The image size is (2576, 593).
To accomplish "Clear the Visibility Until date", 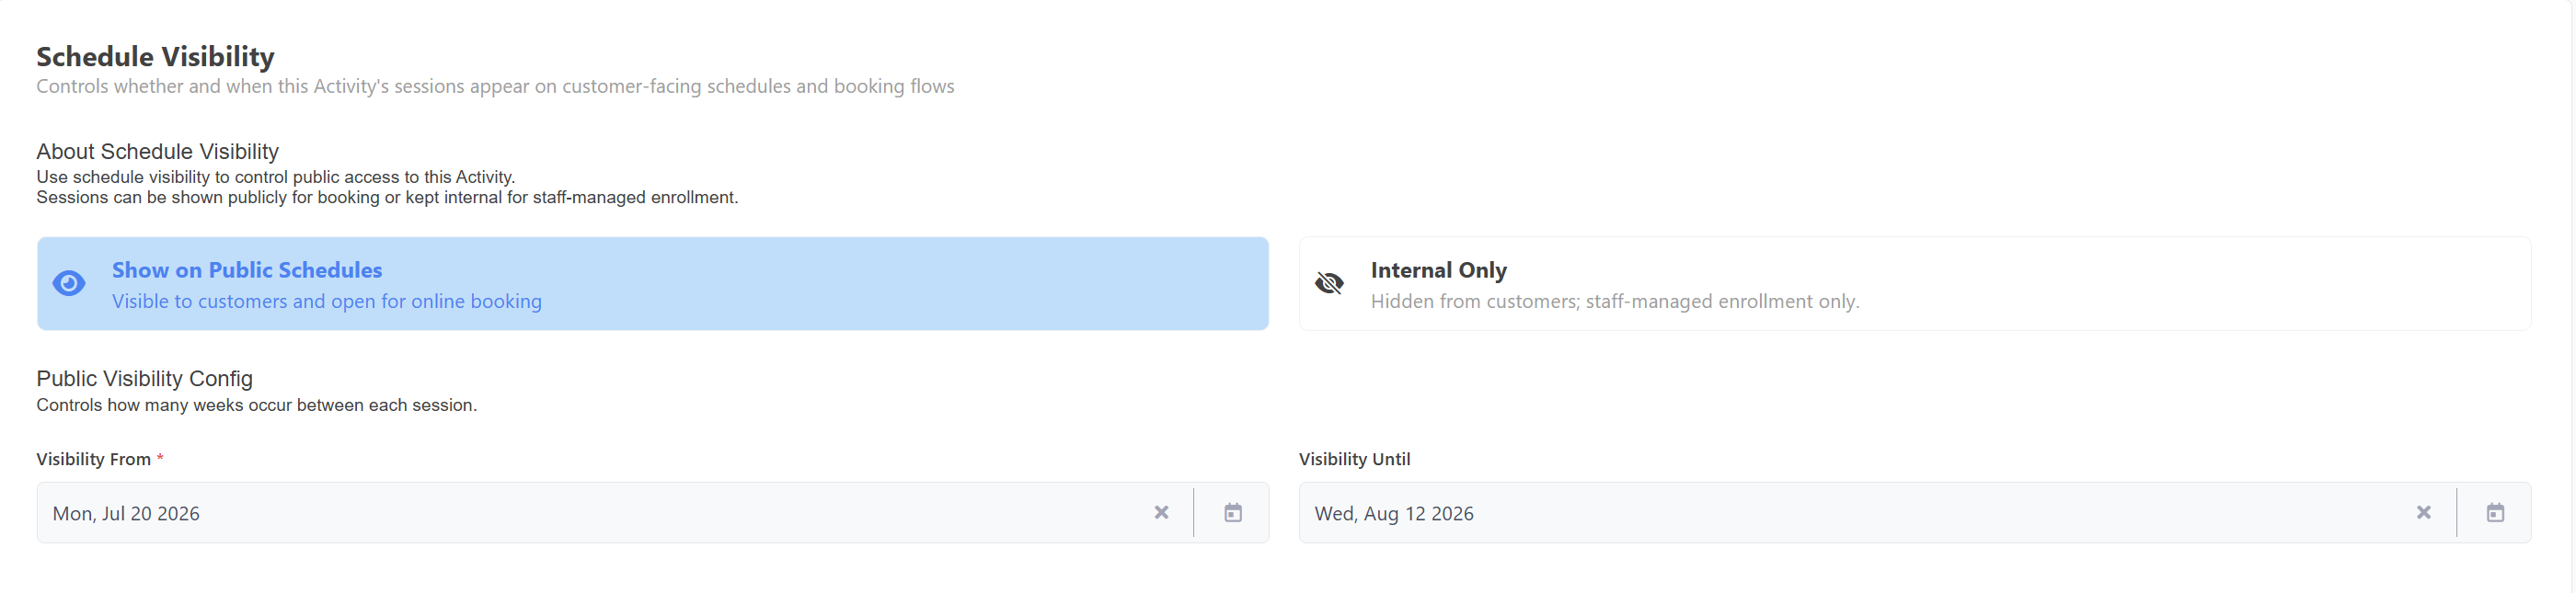I will (2423, 513).
